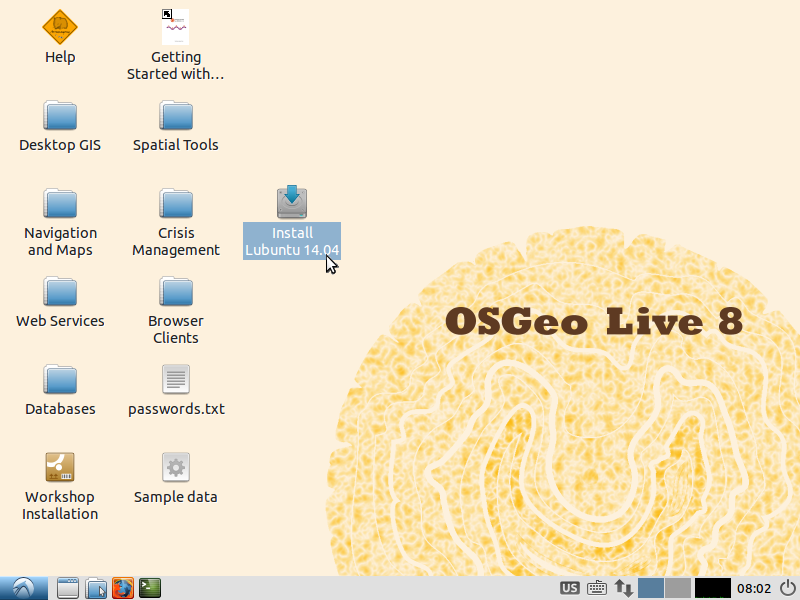The image size is (800, 600).
Task: Click the show desktop taskbar icon
Action: point(67,588)
